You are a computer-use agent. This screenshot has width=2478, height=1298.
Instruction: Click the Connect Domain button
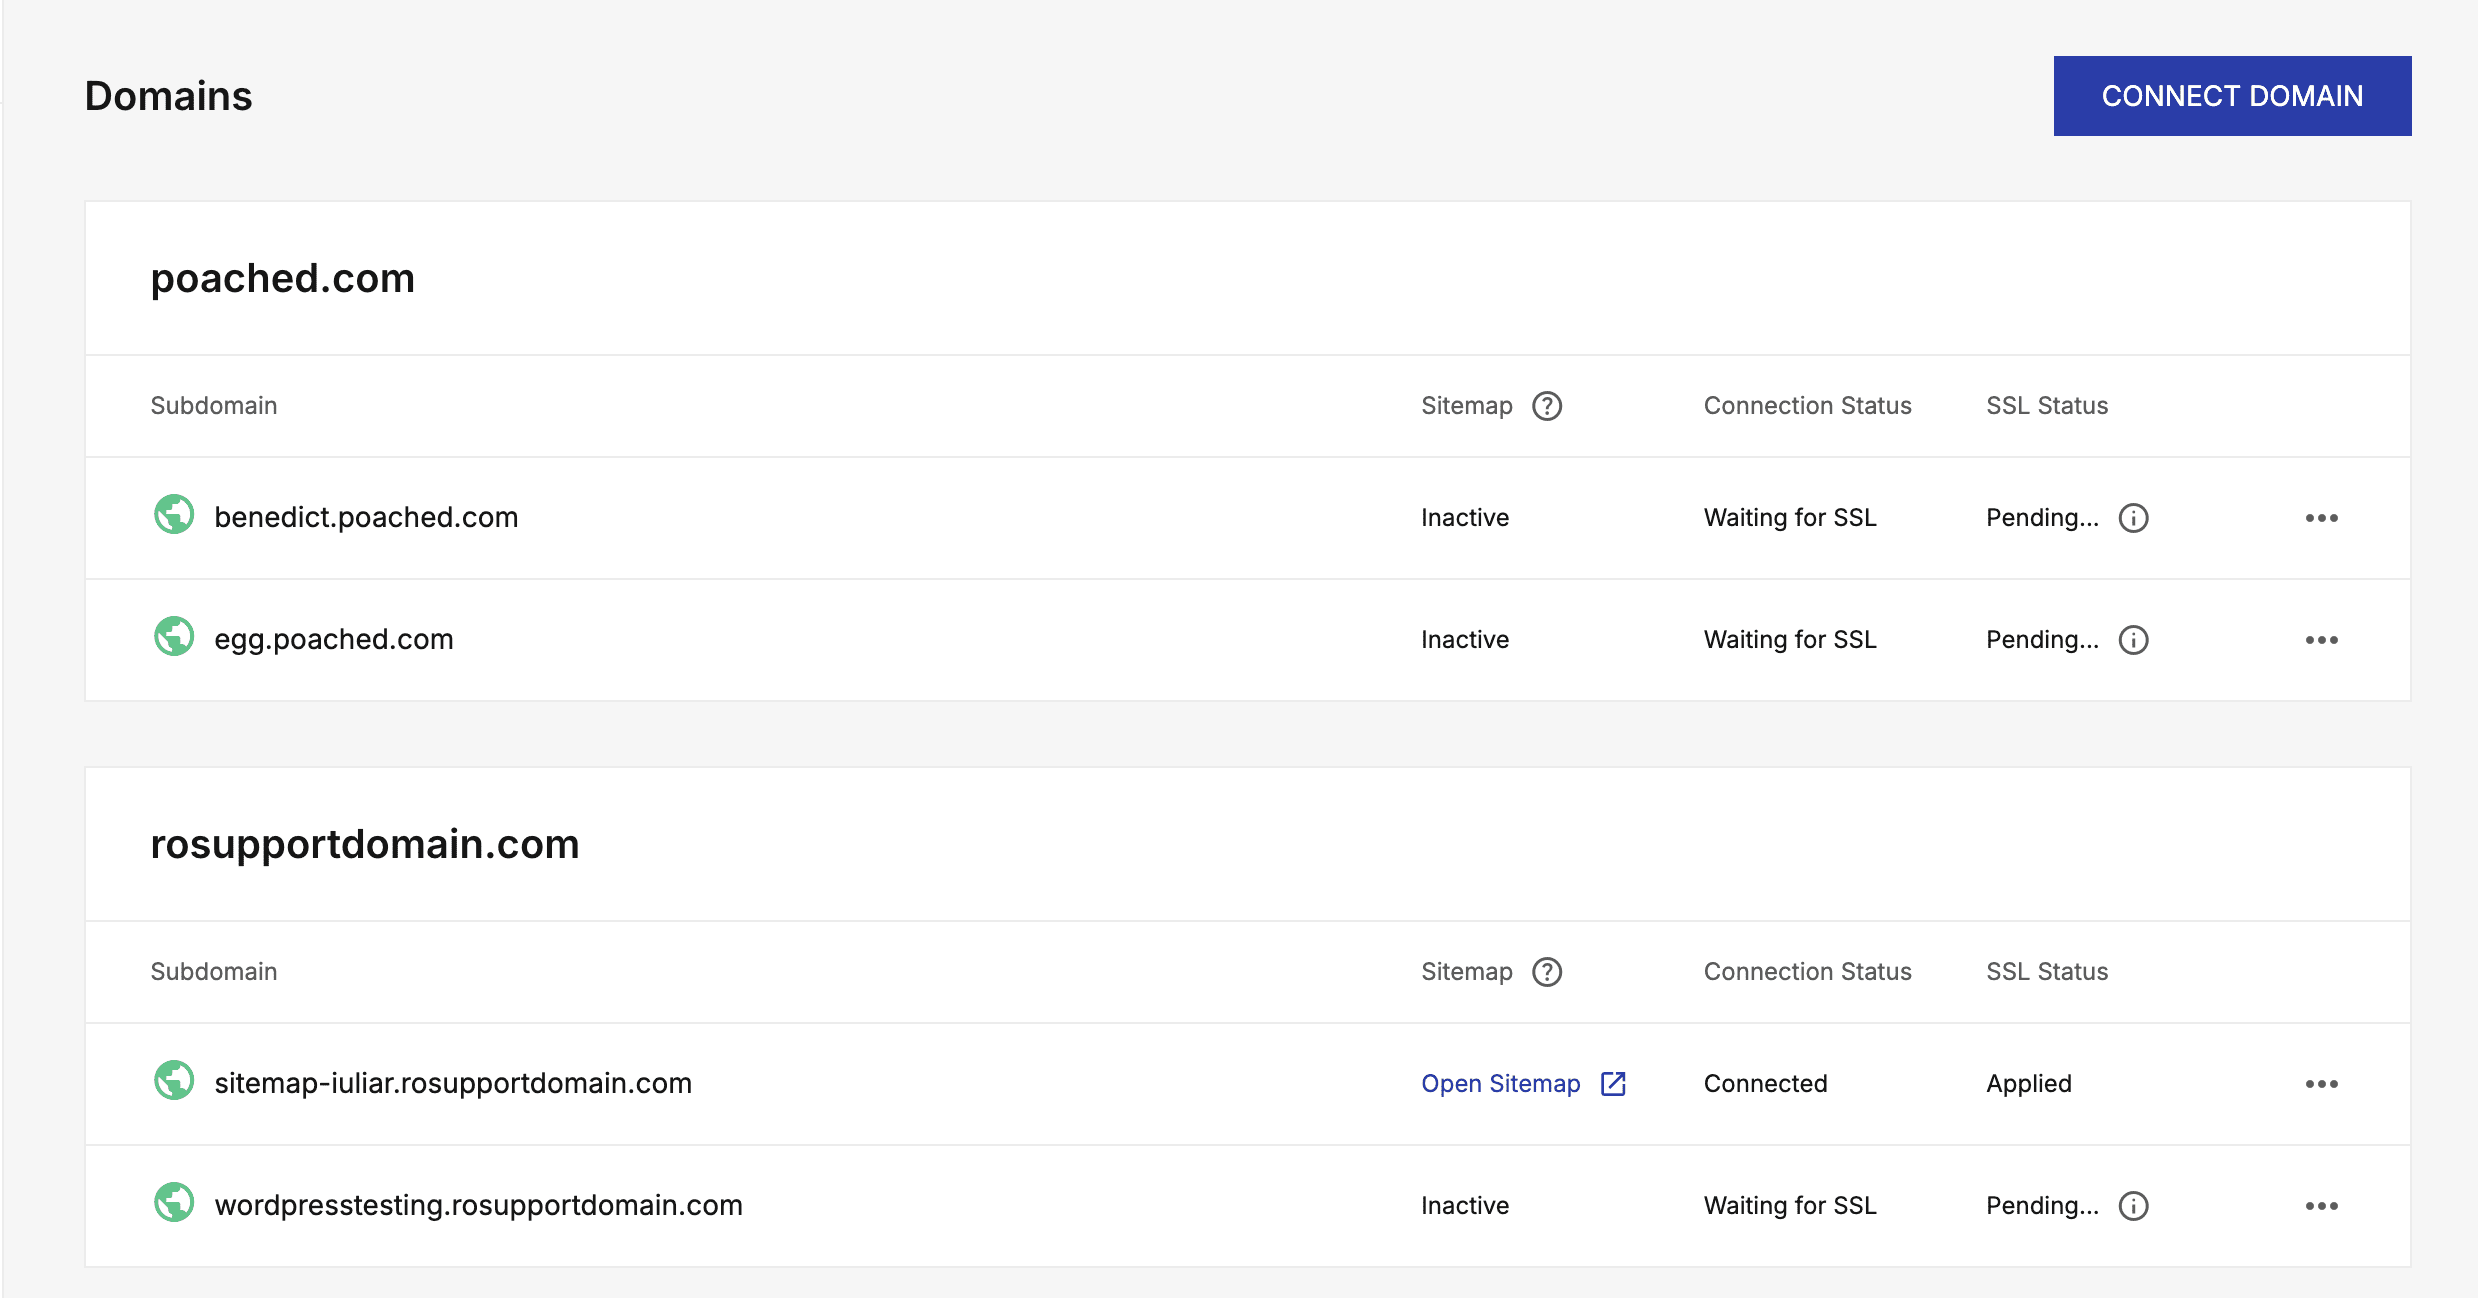tap(2231, 96)
